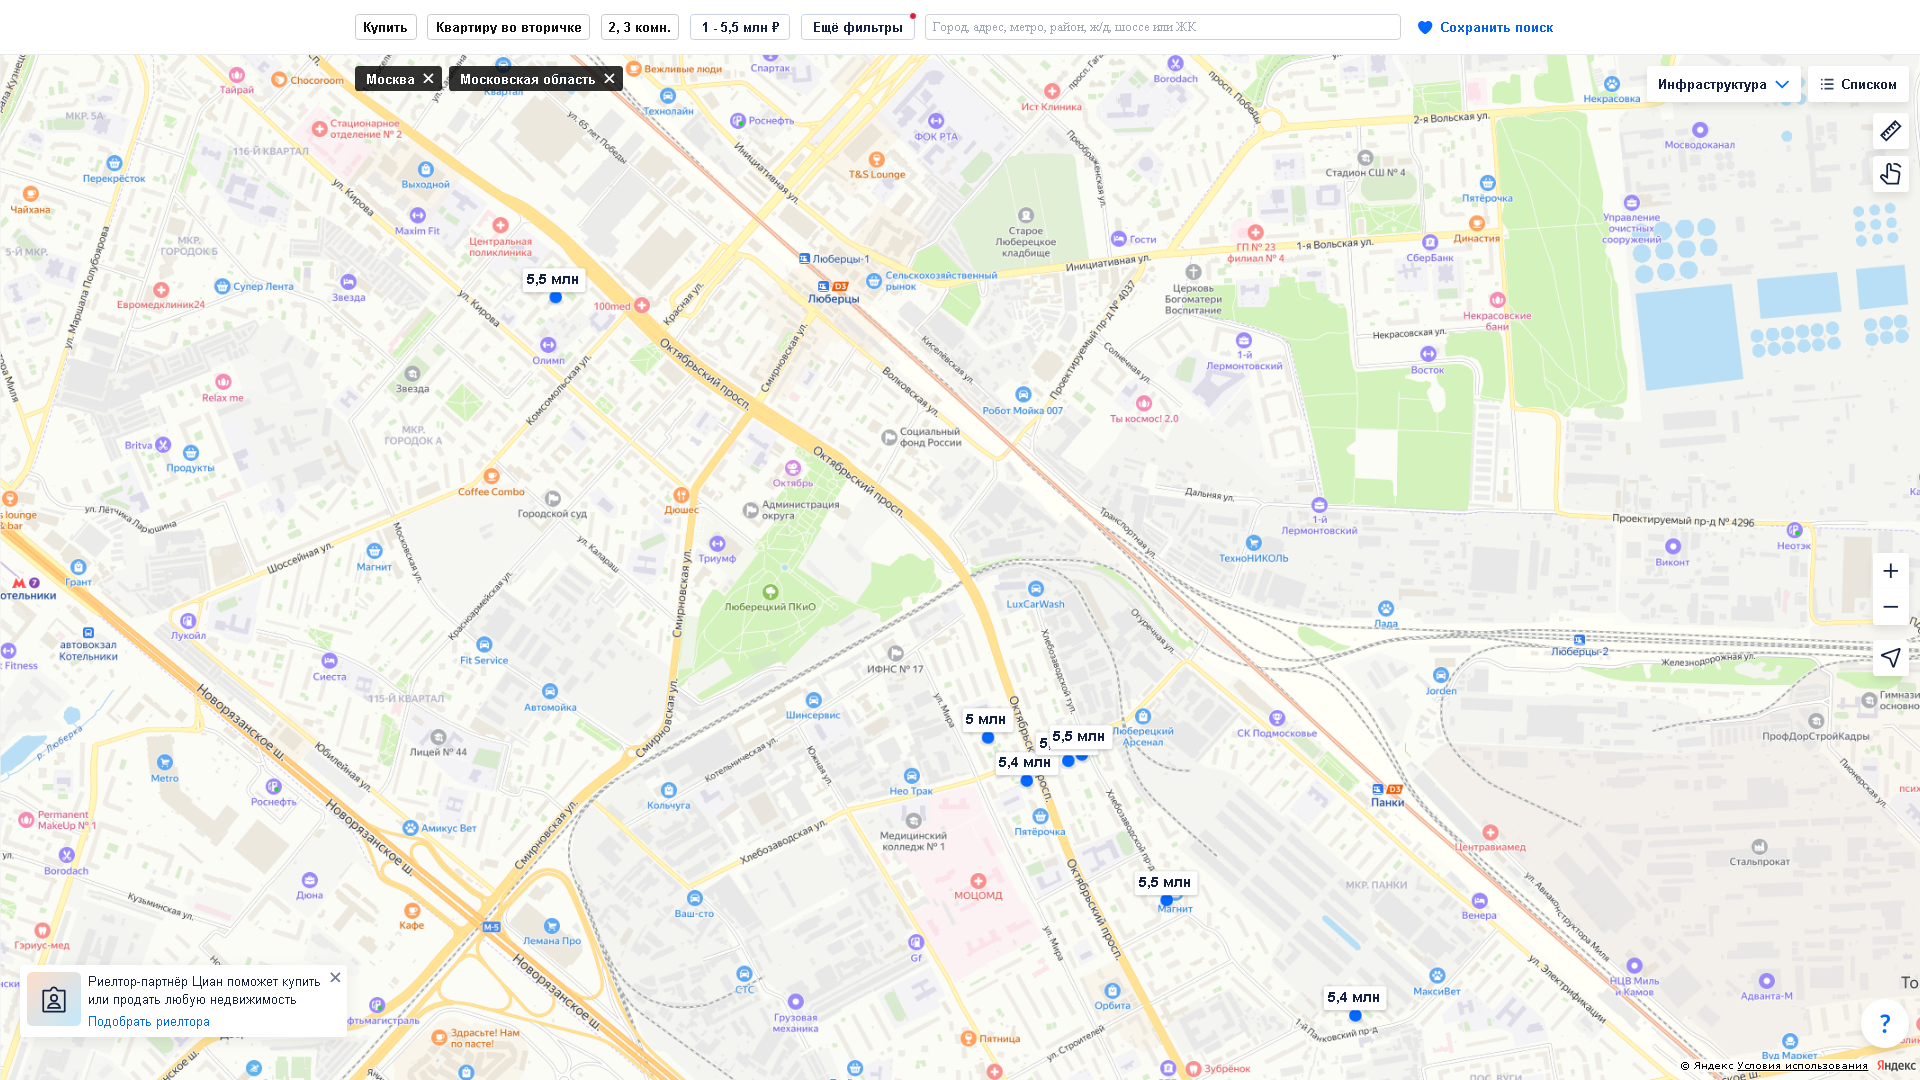Click the my-location arrow icon
This screenshot has height=1080, width=1920.
pyautogui.click(x=1890, y=657)
